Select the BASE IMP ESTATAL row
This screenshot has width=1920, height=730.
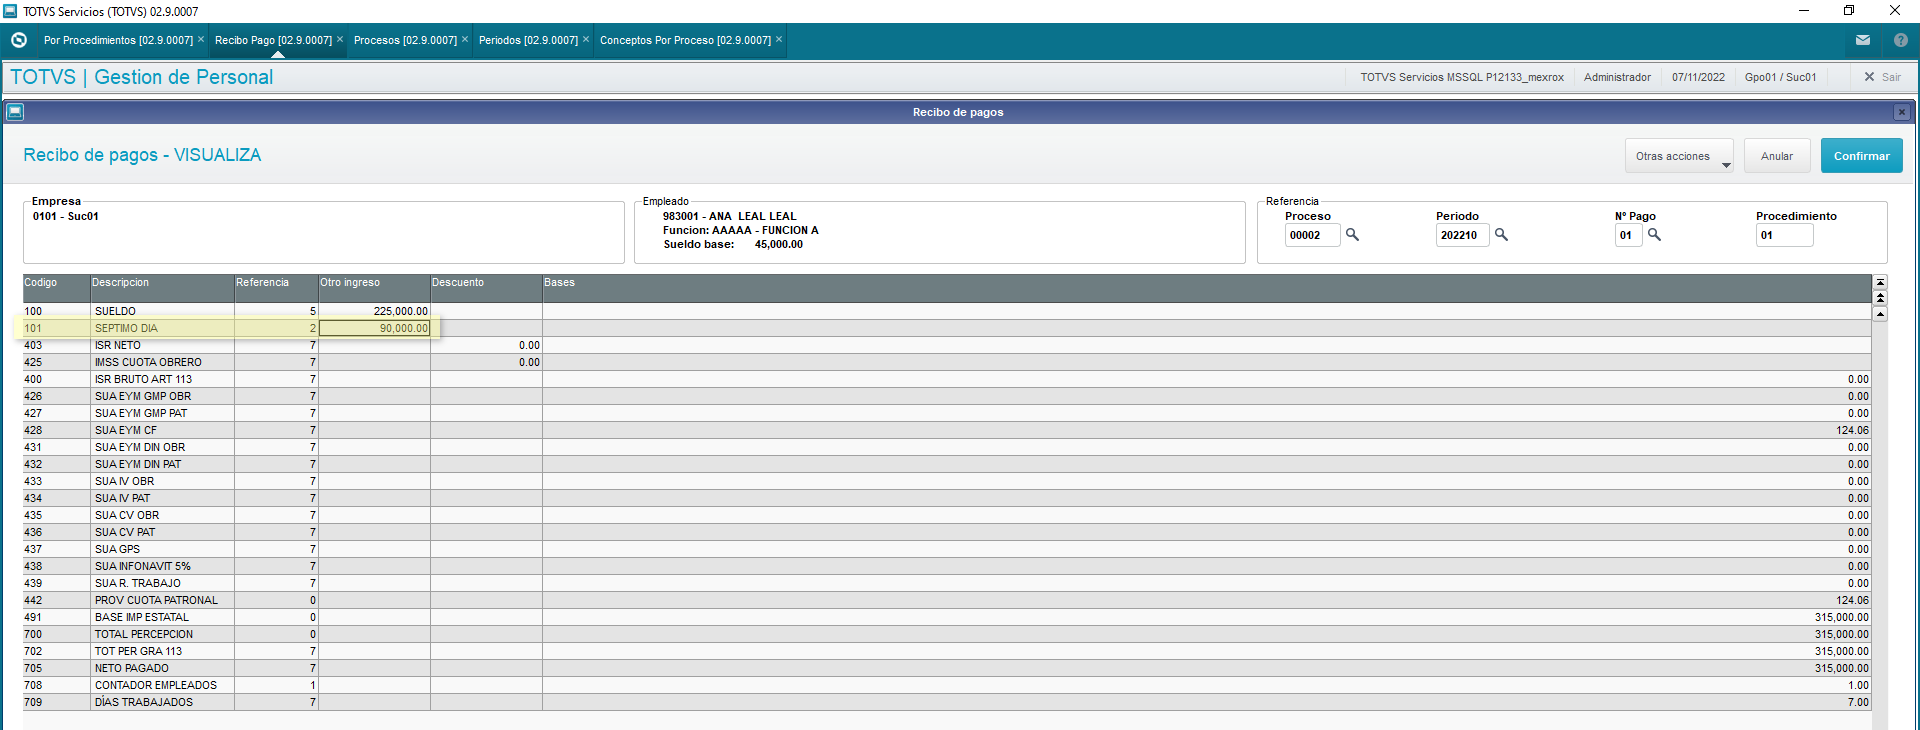(x=947, y=617)
